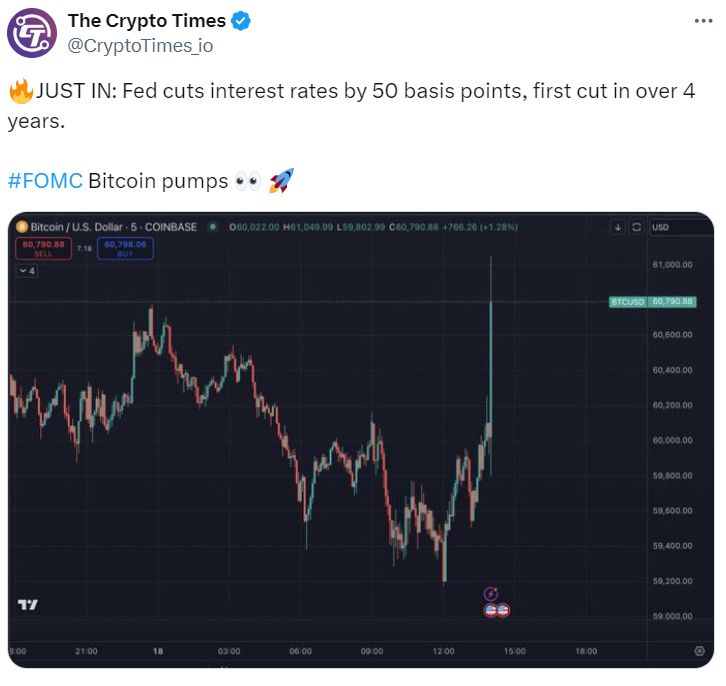
Task: Open the #FOMC hashtag link
Action: click(x=45, y=181)
